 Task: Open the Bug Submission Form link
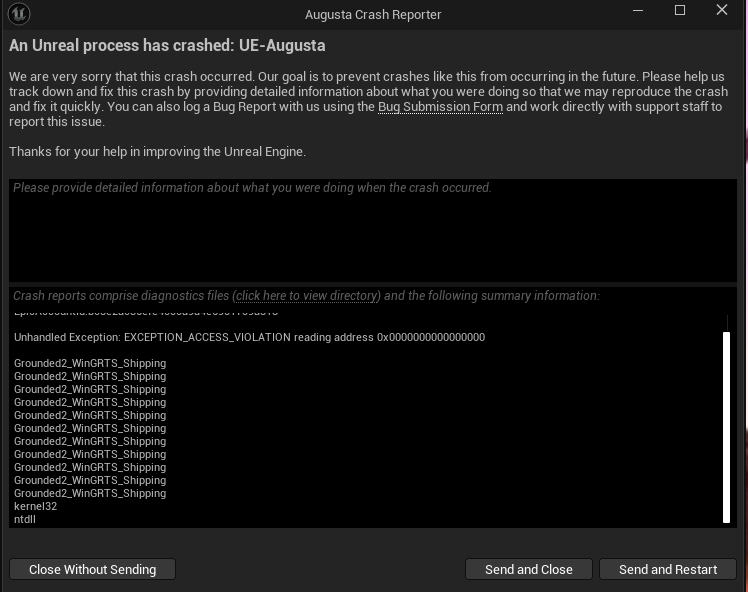pos(440,107)
